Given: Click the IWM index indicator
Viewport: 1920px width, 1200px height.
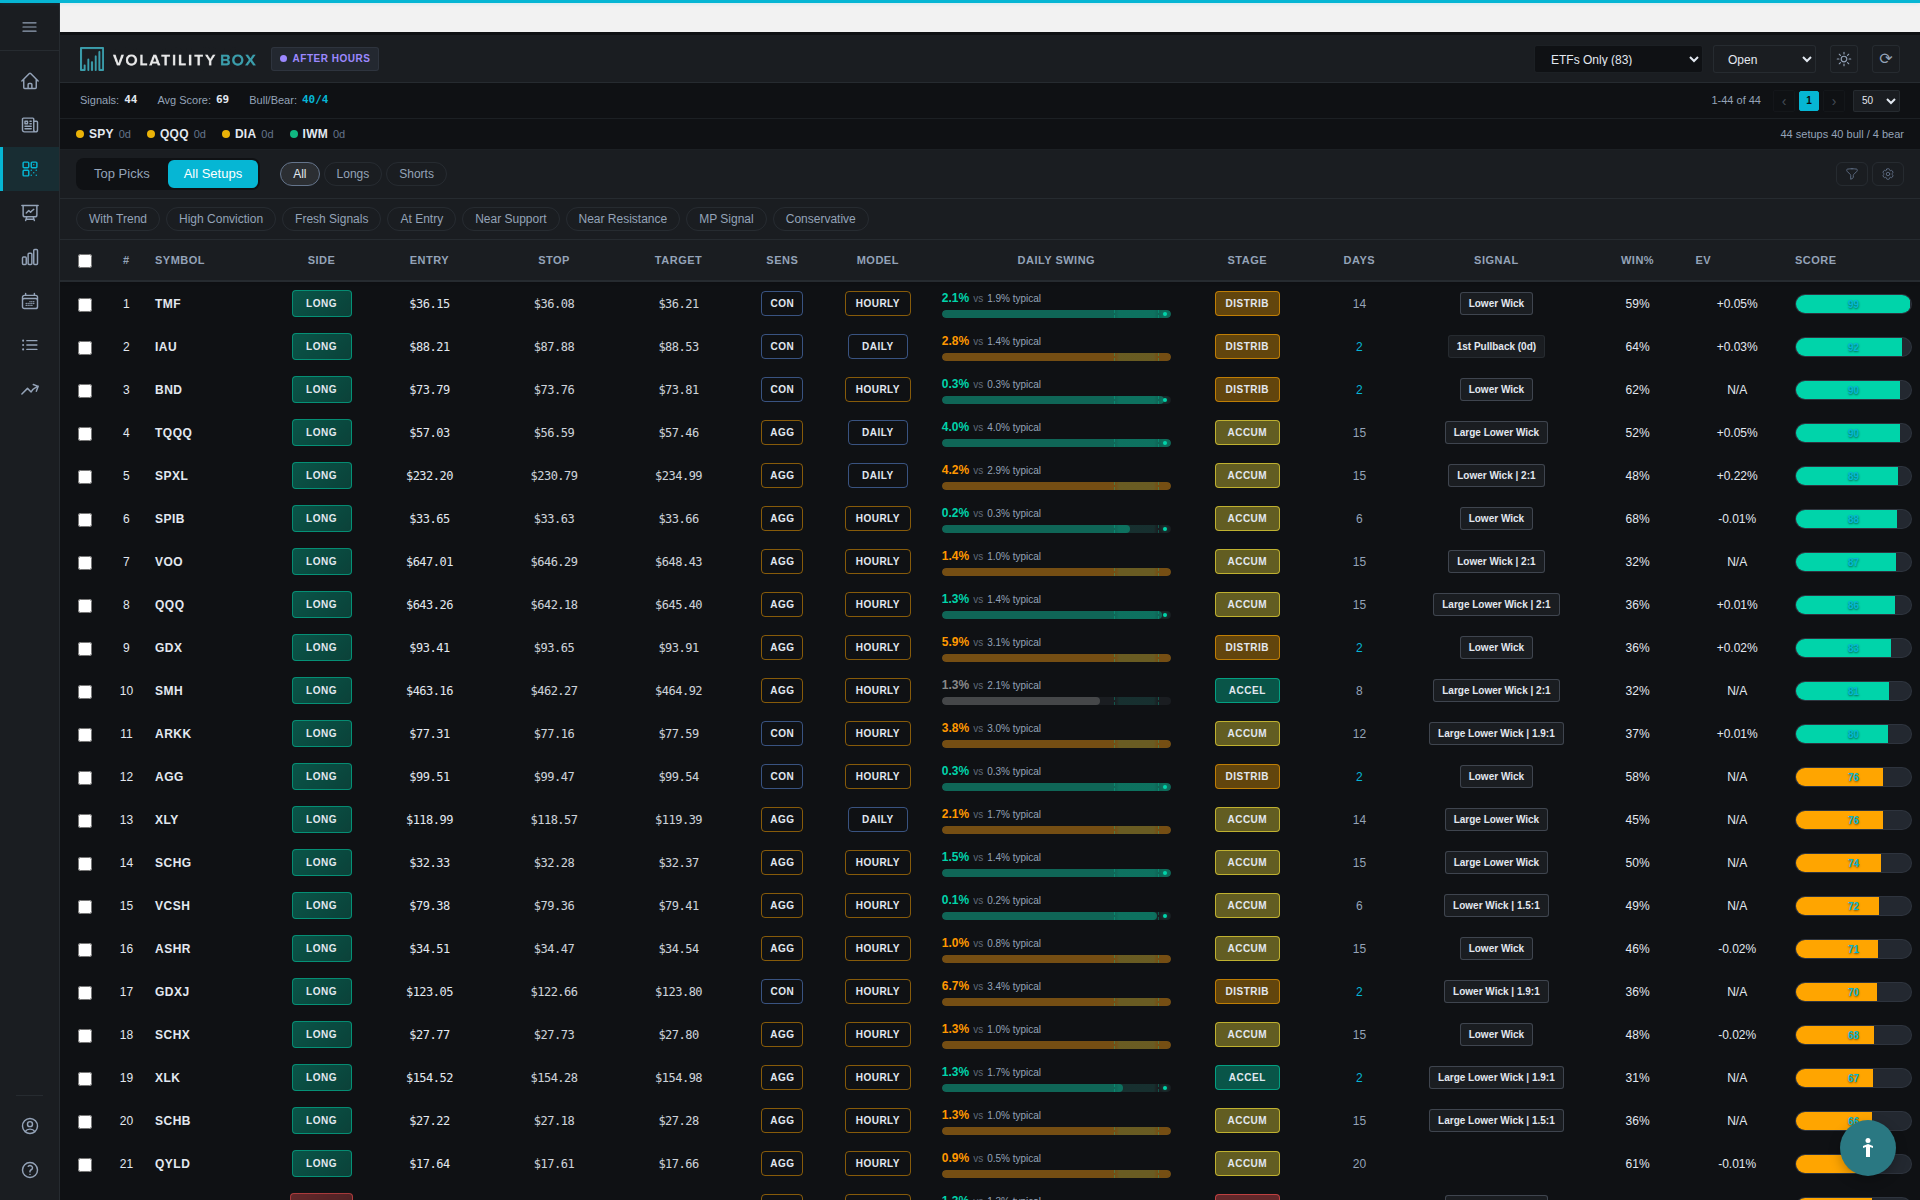Looking at the screenshot, I should point(317,134).
